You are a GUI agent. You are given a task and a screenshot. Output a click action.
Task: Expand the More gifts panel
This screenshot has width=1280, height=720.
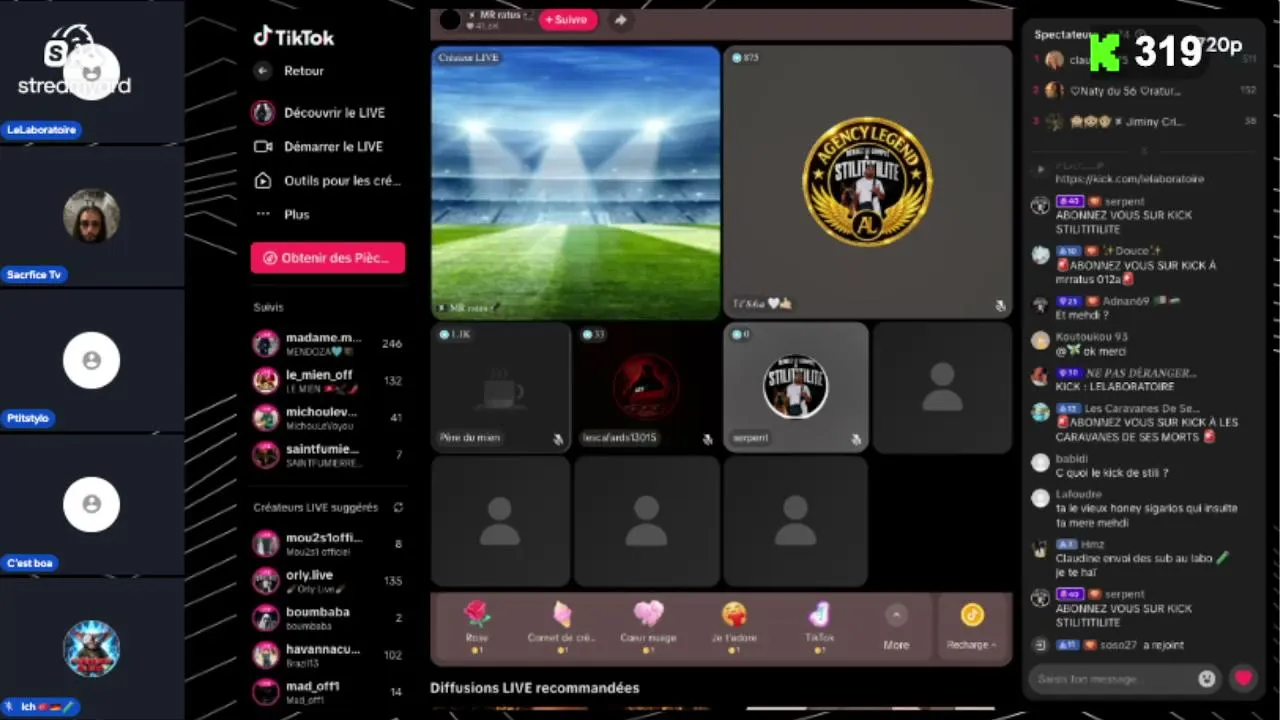tap(896, 628)
